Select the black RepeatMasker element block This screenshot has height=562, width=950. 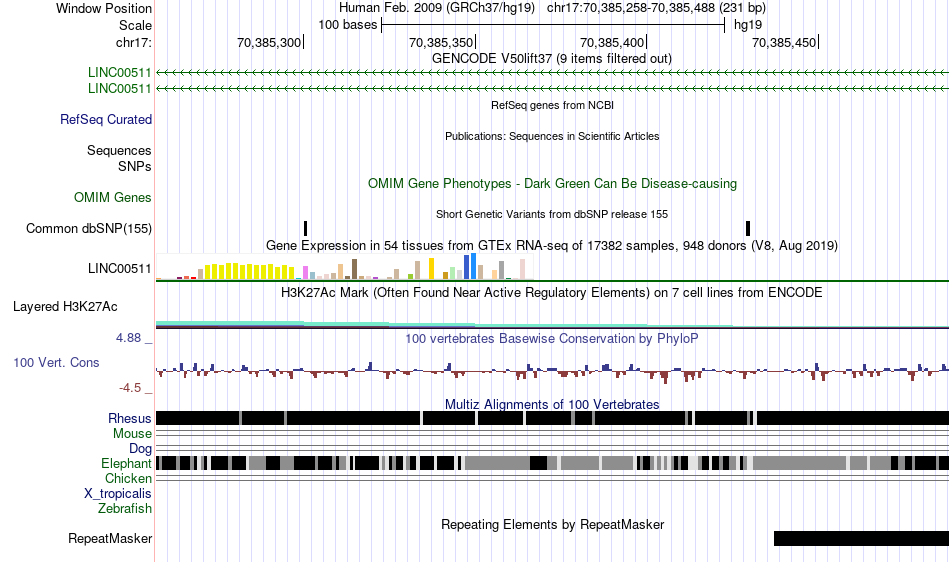click(862, 538)
